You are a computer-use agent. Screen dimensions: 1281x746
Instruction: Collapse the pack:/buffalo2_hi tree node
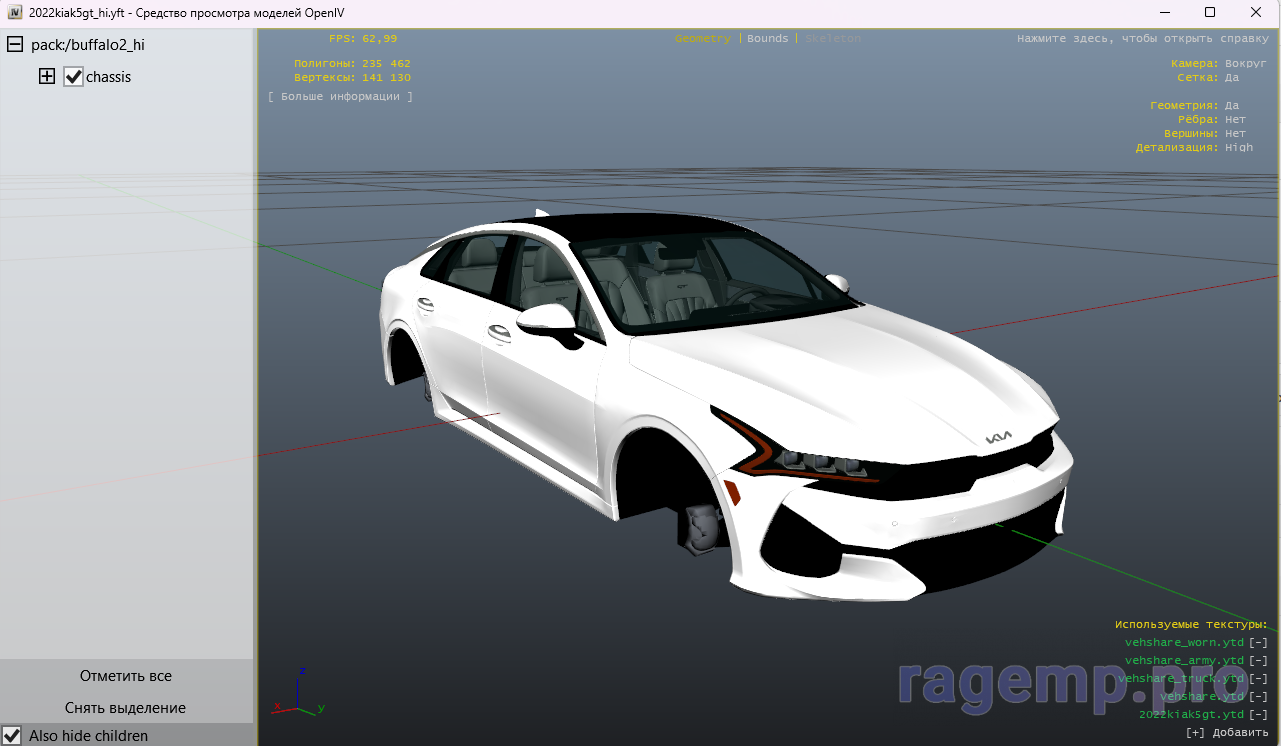(15, 45)
